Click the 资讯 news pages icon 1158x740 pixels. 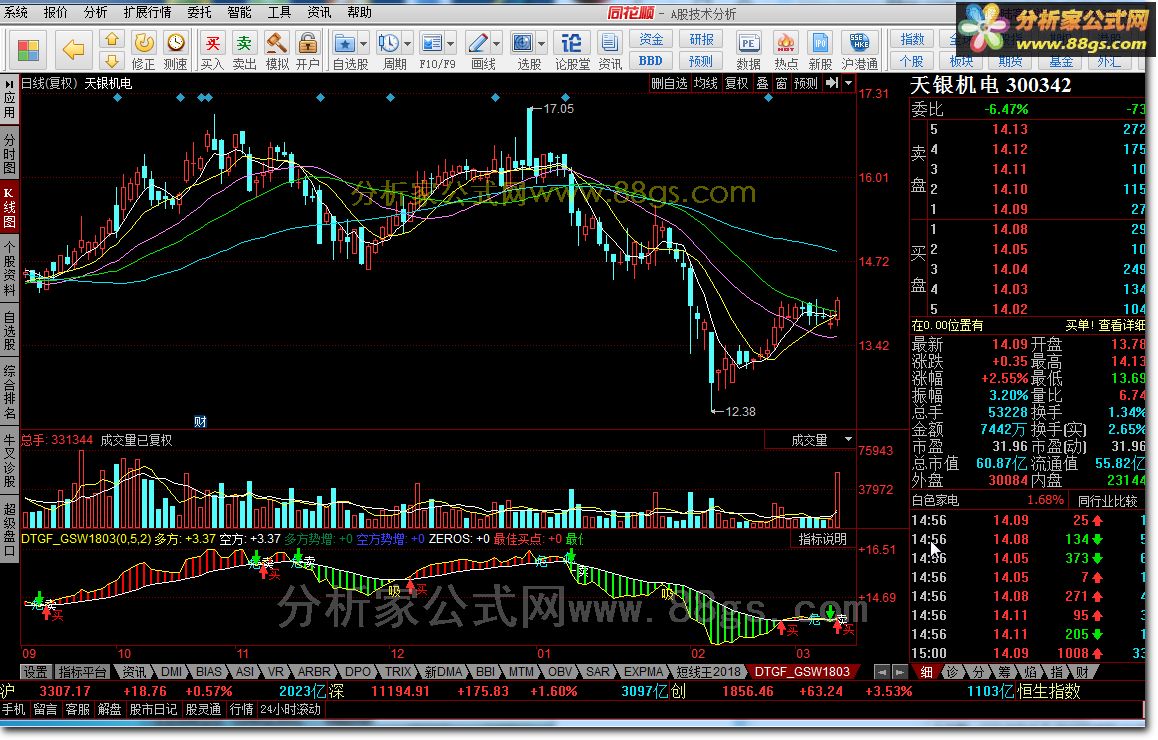click(610, 43)
